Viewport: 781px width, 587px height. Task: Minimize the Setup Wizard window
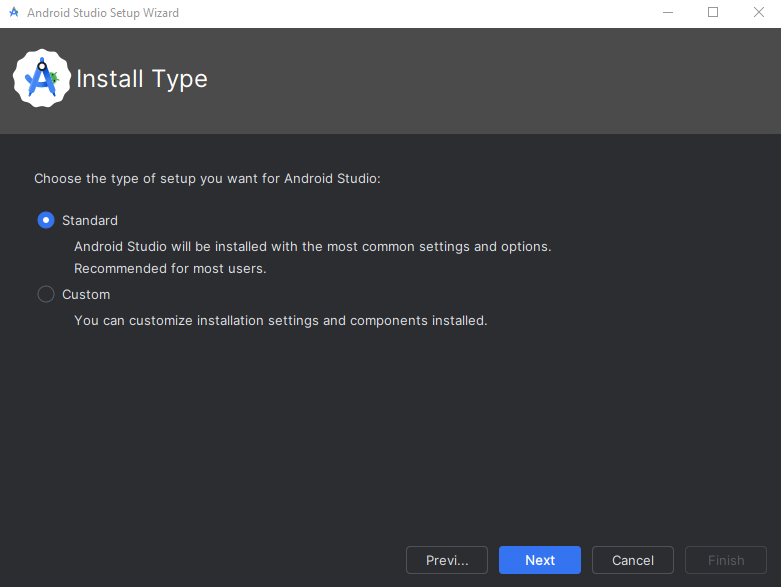click(x=668, y=12)
